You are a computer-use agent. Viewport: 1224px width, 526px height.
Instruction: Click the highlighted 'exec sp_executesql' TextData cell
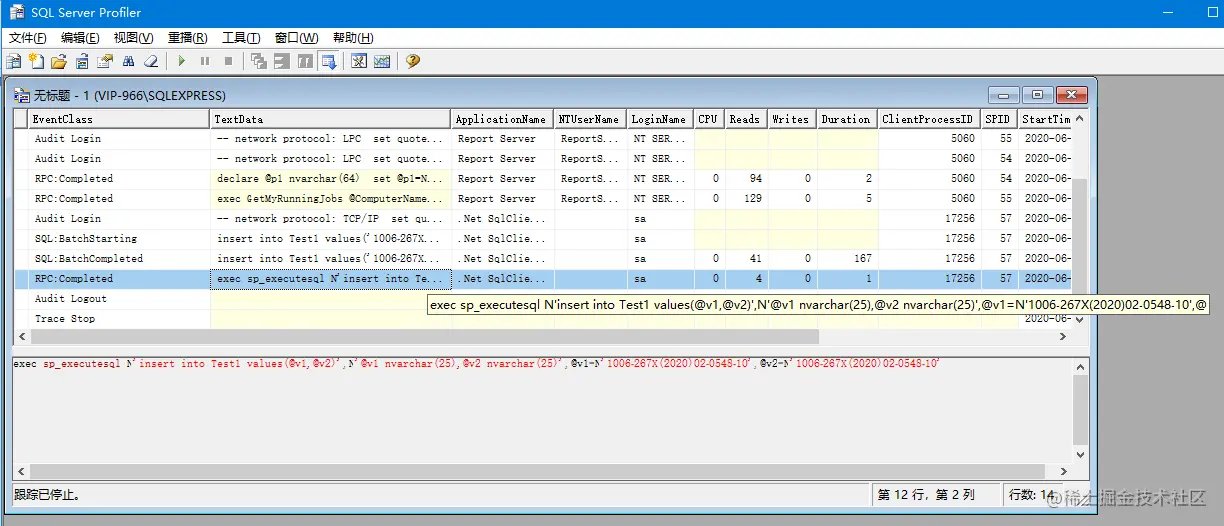[331, 279]
